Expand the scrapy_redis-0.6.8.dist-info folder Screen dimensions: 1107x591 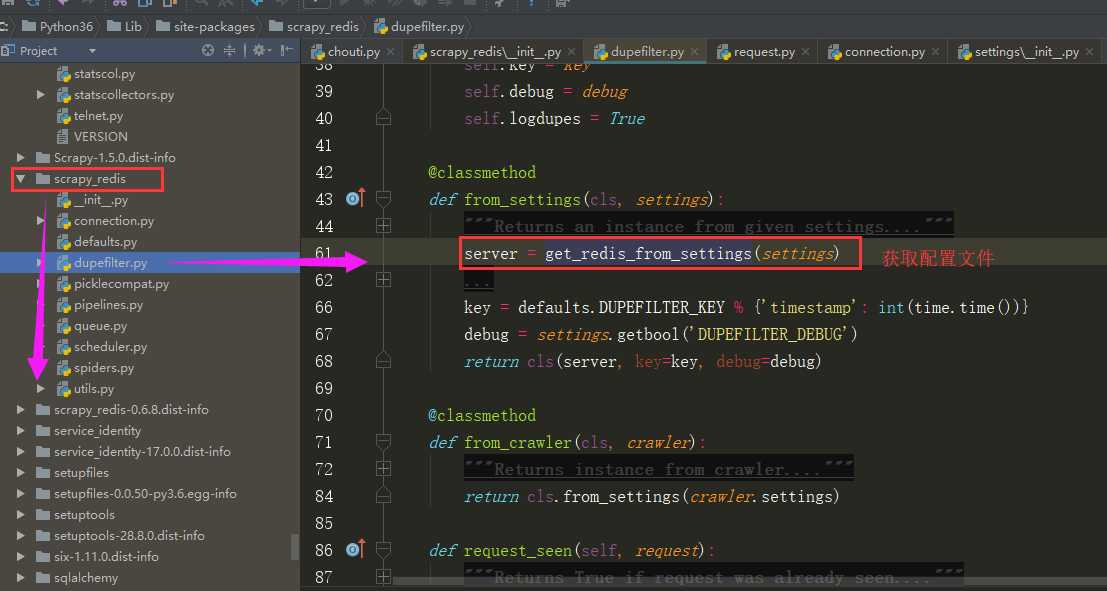pyautogui.click(x=20, y=410)
